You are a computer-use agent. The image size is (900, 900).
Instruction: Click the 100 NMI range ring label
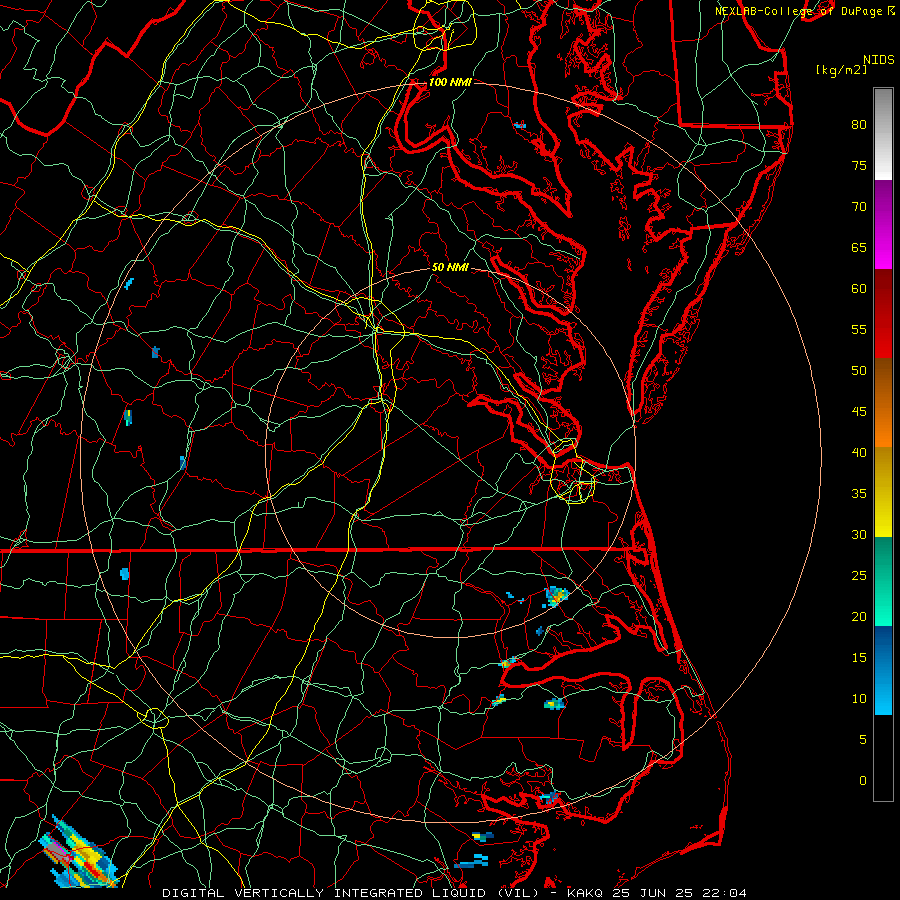(x=450, y=82)
